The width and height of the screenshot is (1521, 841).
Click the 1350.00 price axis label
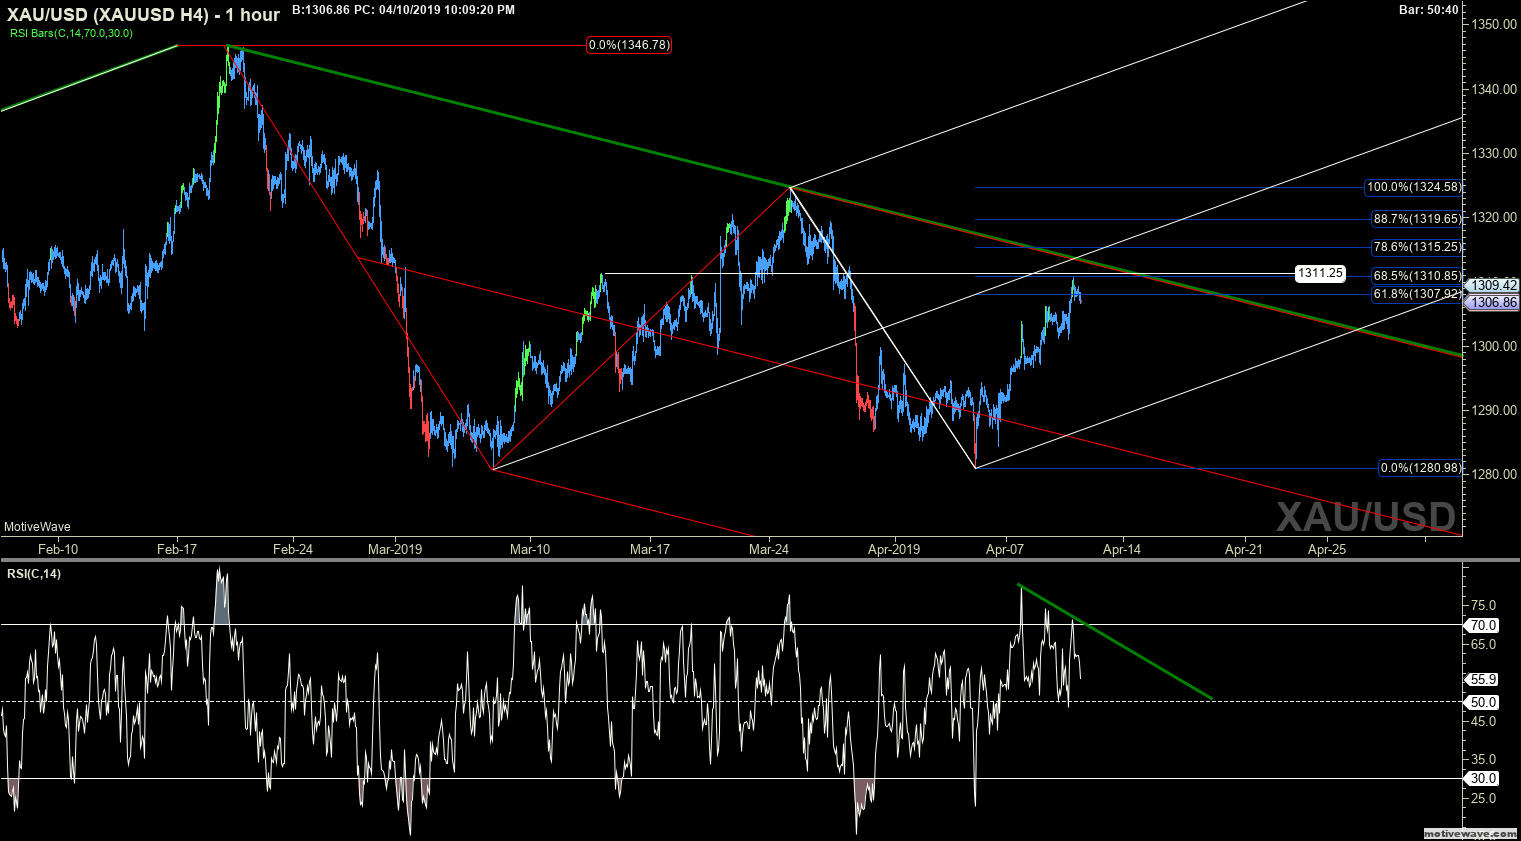click(1495, 24)
